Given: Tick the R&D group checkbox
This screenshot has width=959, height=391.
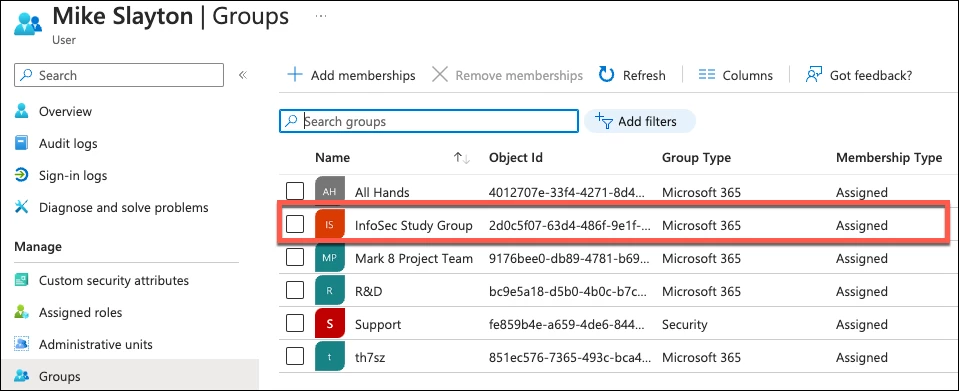Looking at the screenshot, I should click(x=295, y=291).
